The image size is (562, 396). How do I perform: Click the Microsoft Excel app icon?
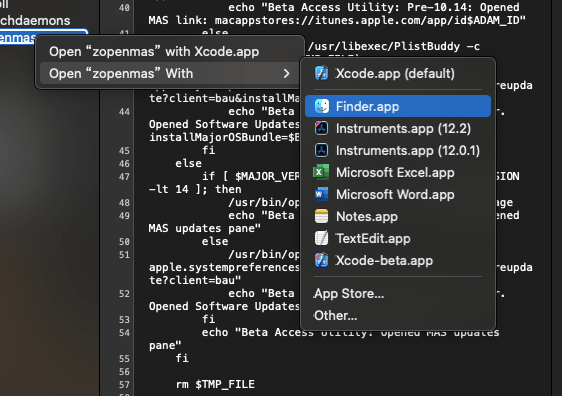tap(322, 172)
